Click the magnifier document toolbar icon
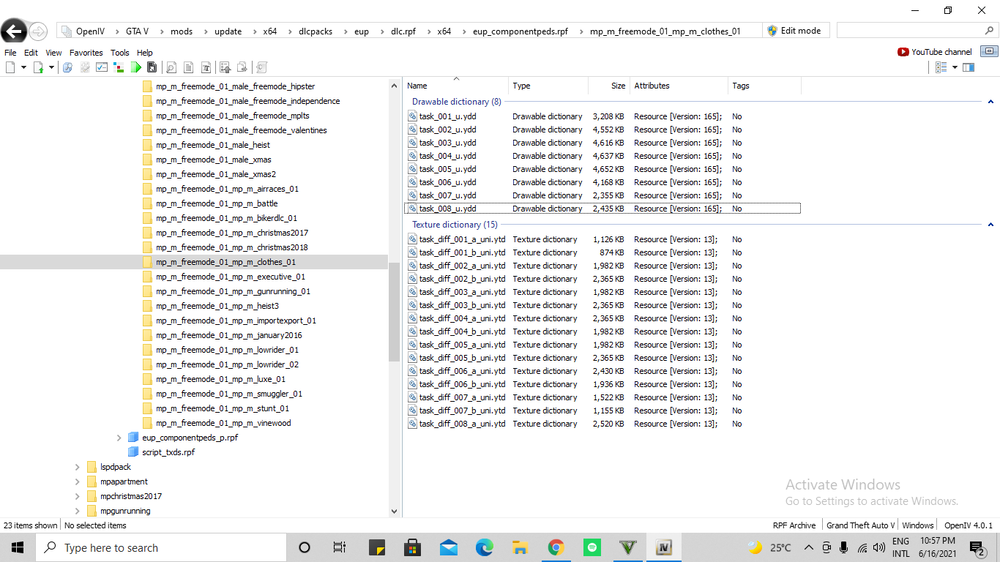The height and width of the screenshot is (562, 1000). (171, 68)
